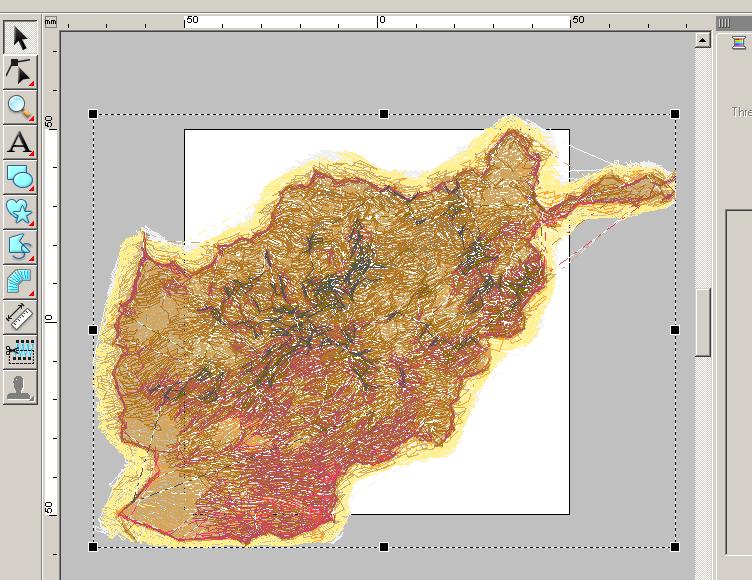Click the right-middle selection handle
Screen dimensions: 752x580
coord(675,330)
